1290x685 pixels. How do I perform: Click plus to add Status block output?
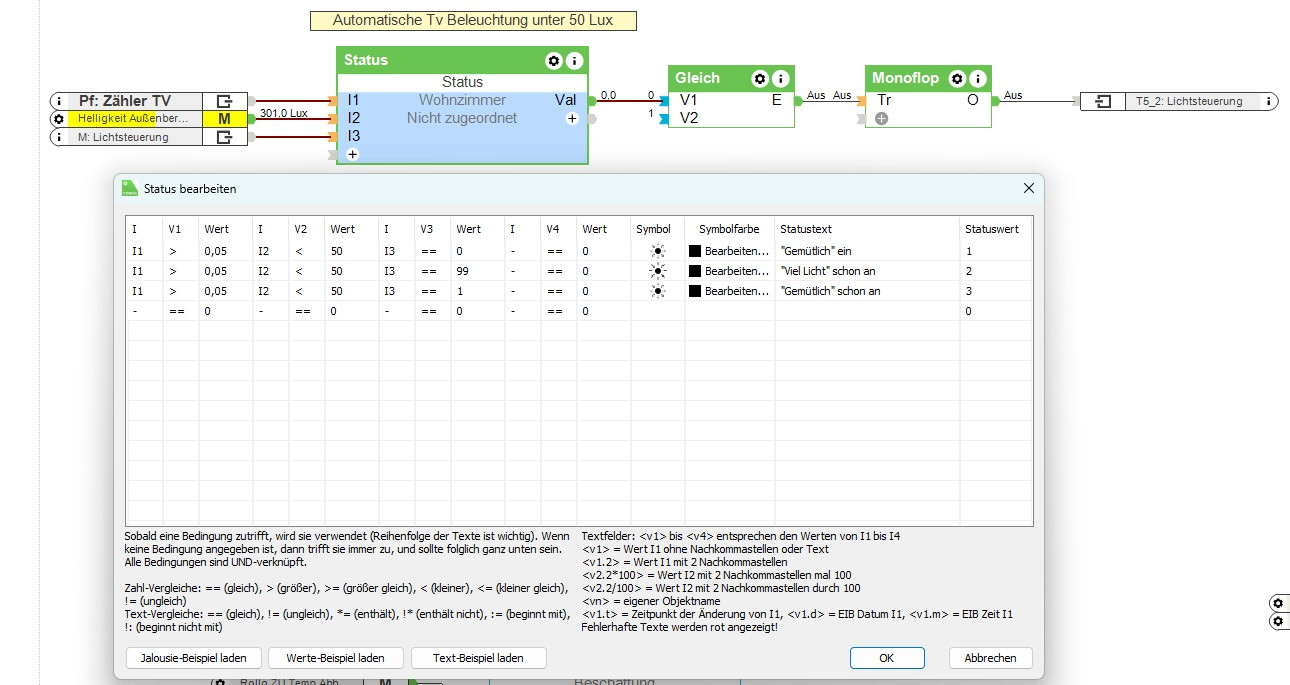coord(572,118)
